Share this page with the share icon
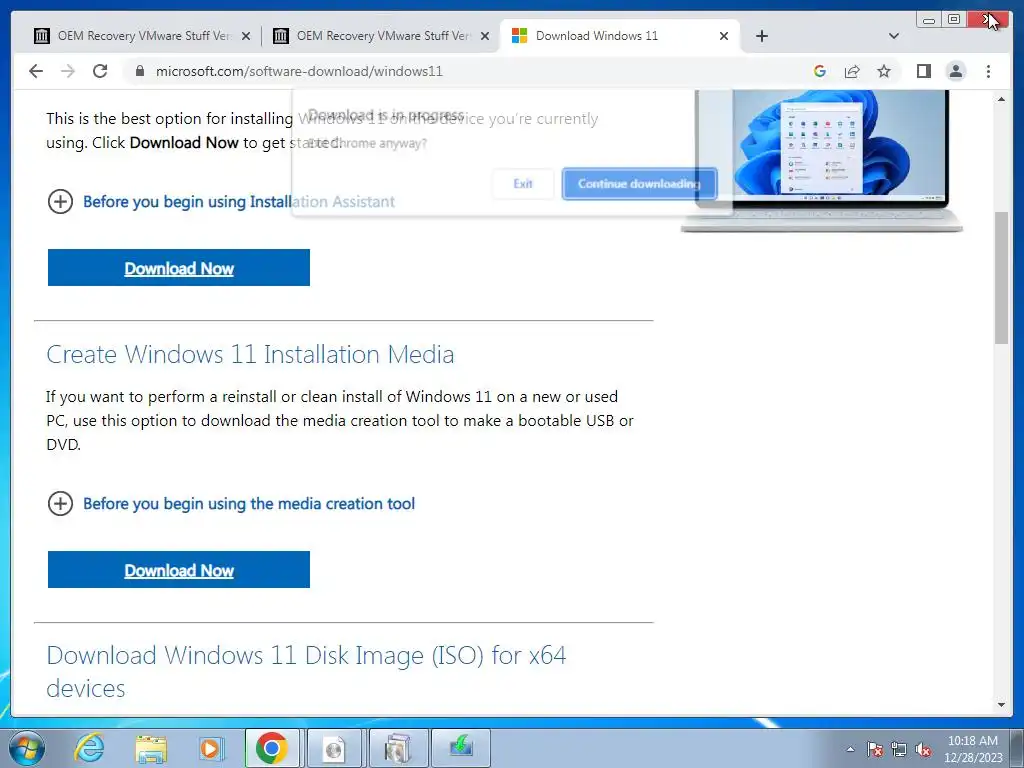 852,71
